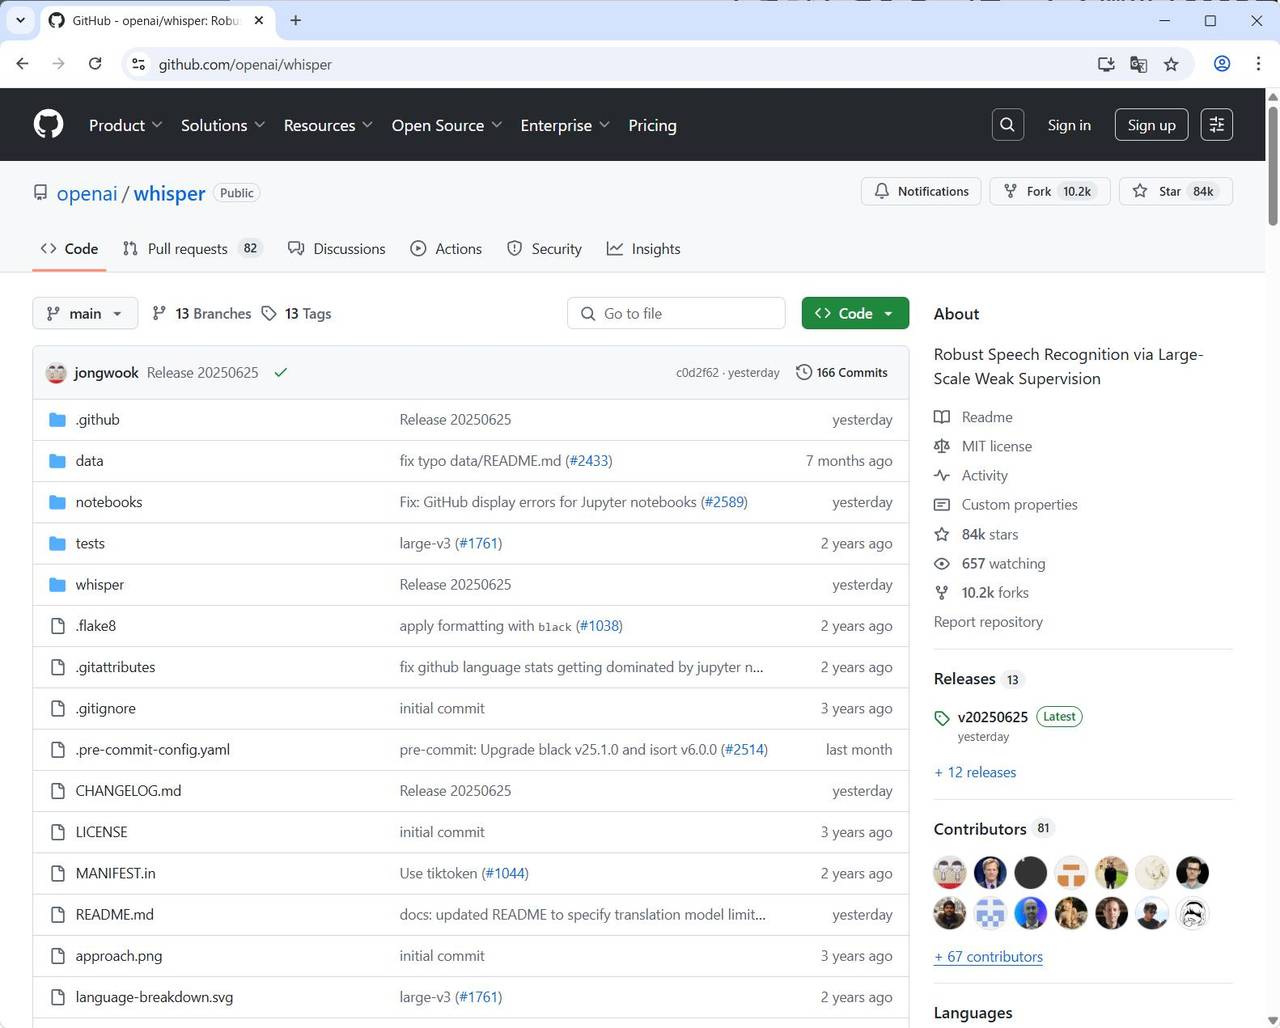Click the first contributor avatar
The width and height of the screenshot is (1280, 1028).
pyautogui.click(x=950, y=872)
